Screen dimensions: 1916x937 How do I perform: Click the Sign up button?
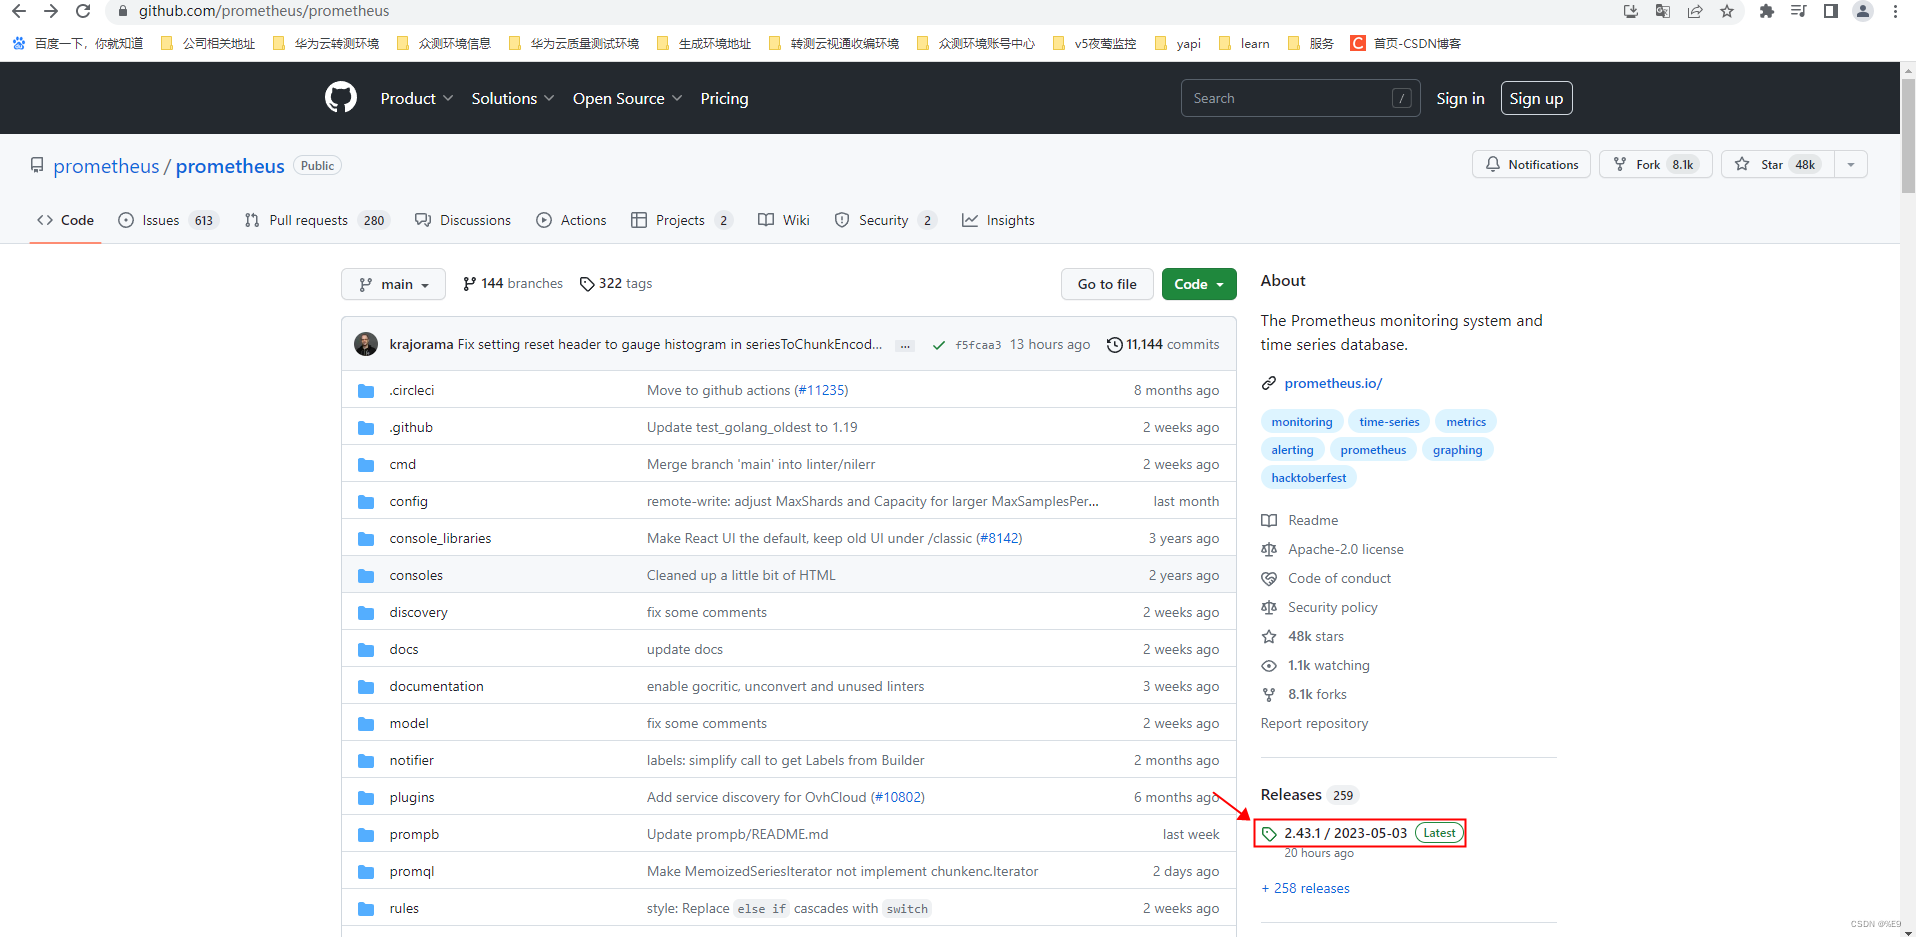point(1536,98)
